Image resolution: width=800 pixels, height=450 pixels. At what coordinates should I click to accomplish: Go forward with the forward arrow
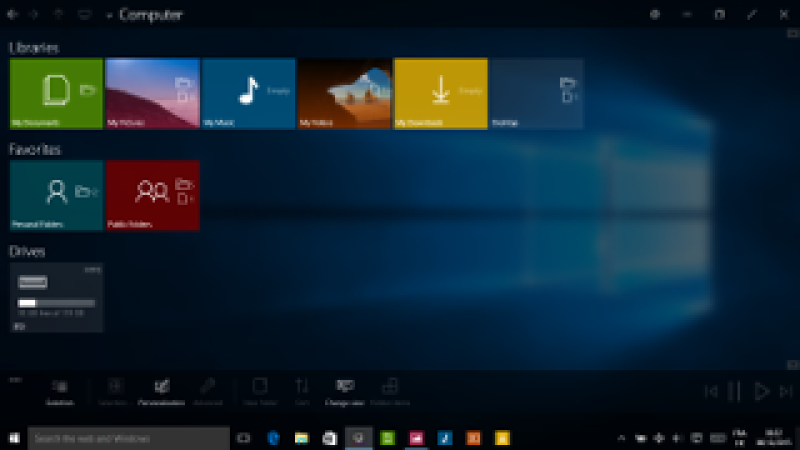pos(35,15)
